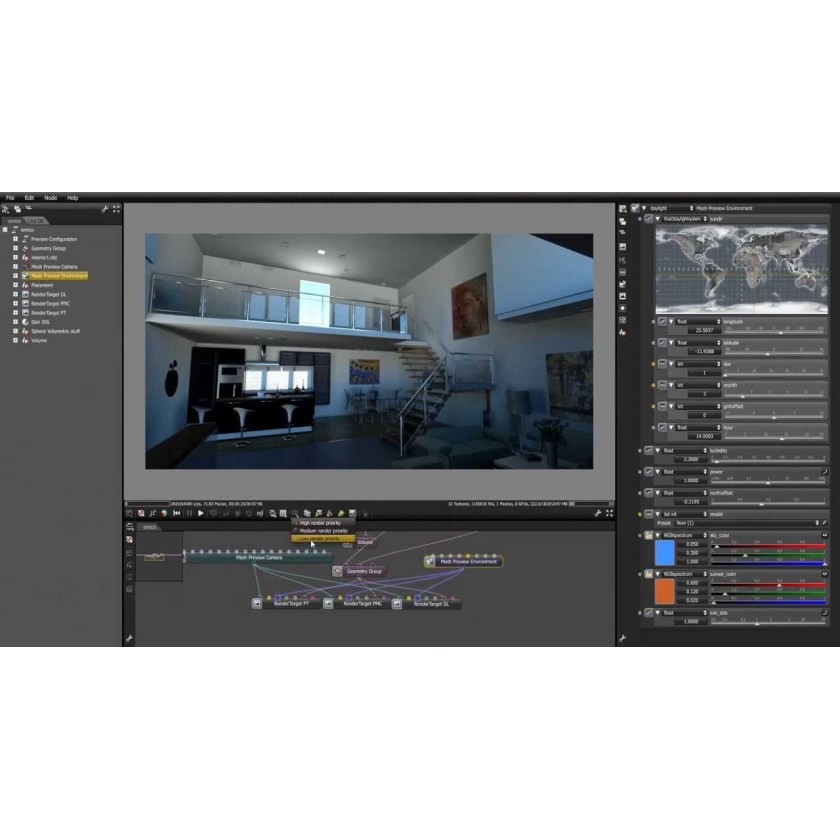Click the wrench icon at the inspector bottom
840x840 pixels.
point(622,638)
